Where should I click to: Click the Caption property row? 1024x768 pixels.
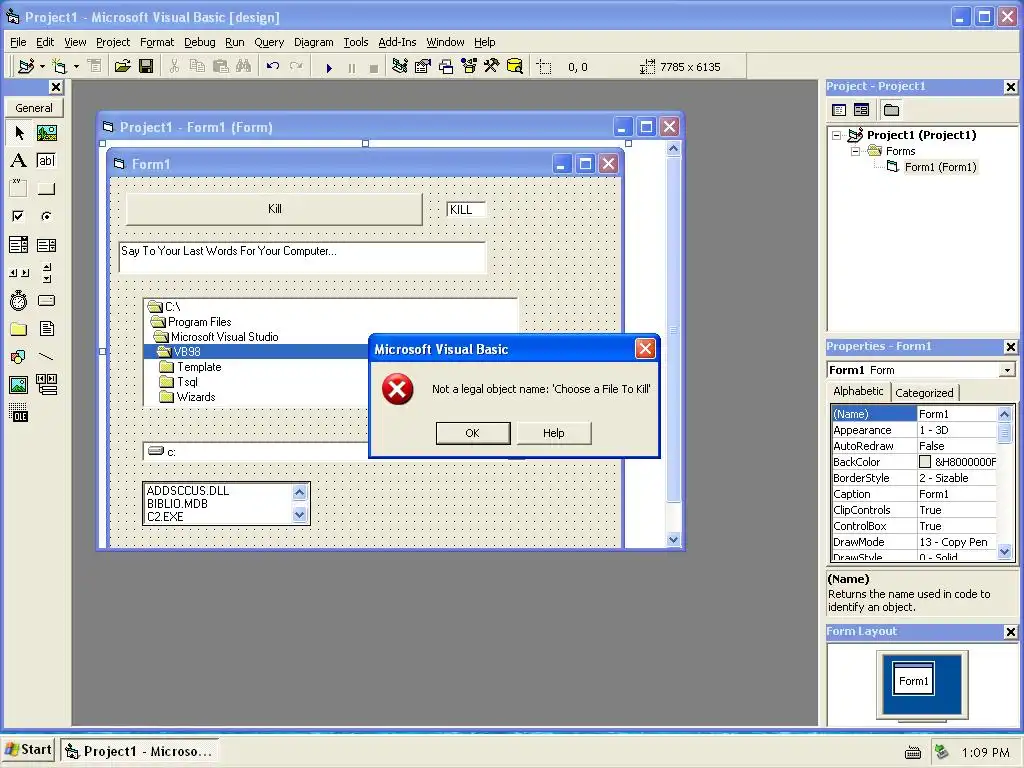tap(914, 494)
